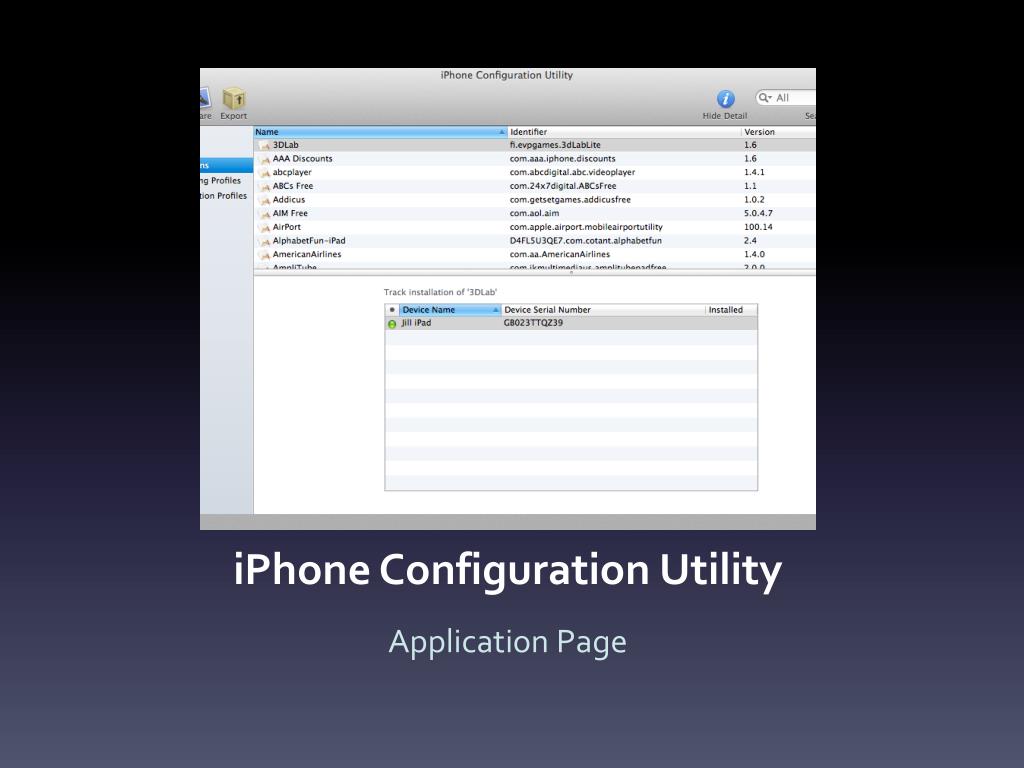
Task: Open the search magnifier dropdown
Action: coord(765,98)
